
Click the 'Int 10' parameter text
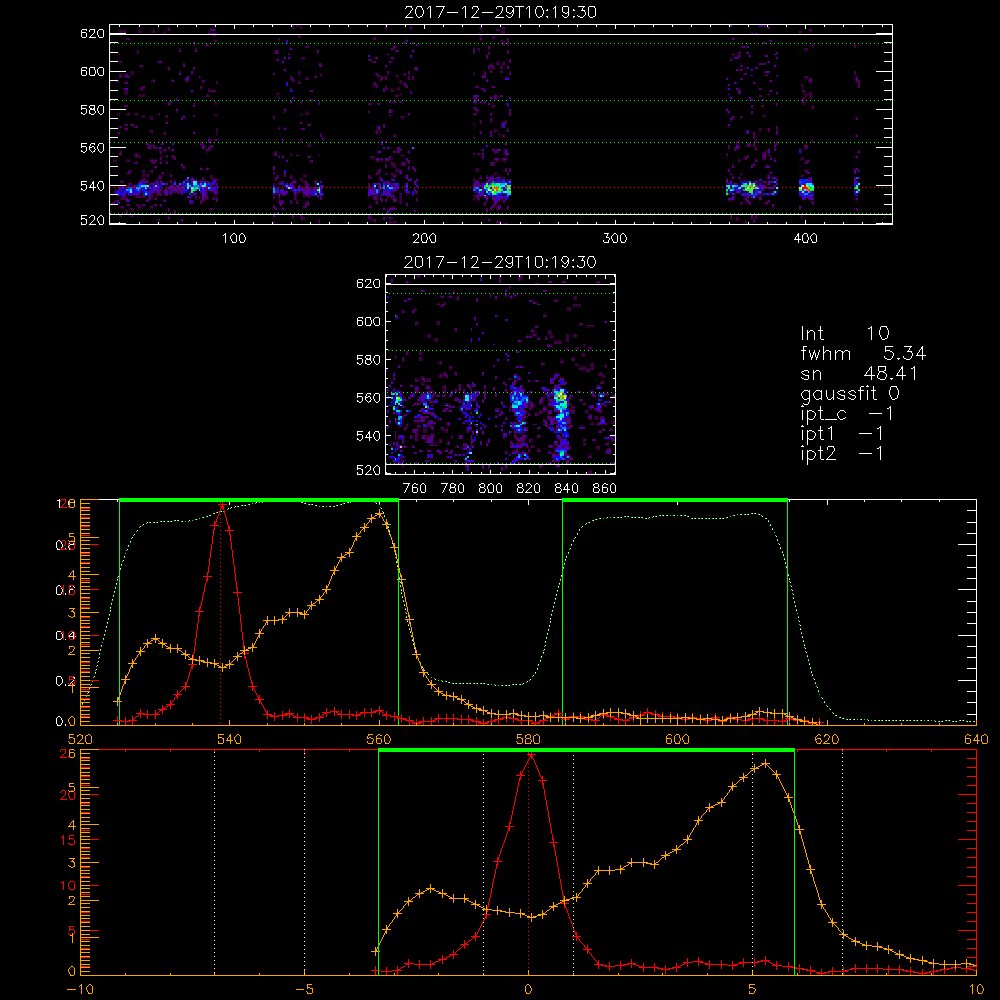tap(844, 333)
